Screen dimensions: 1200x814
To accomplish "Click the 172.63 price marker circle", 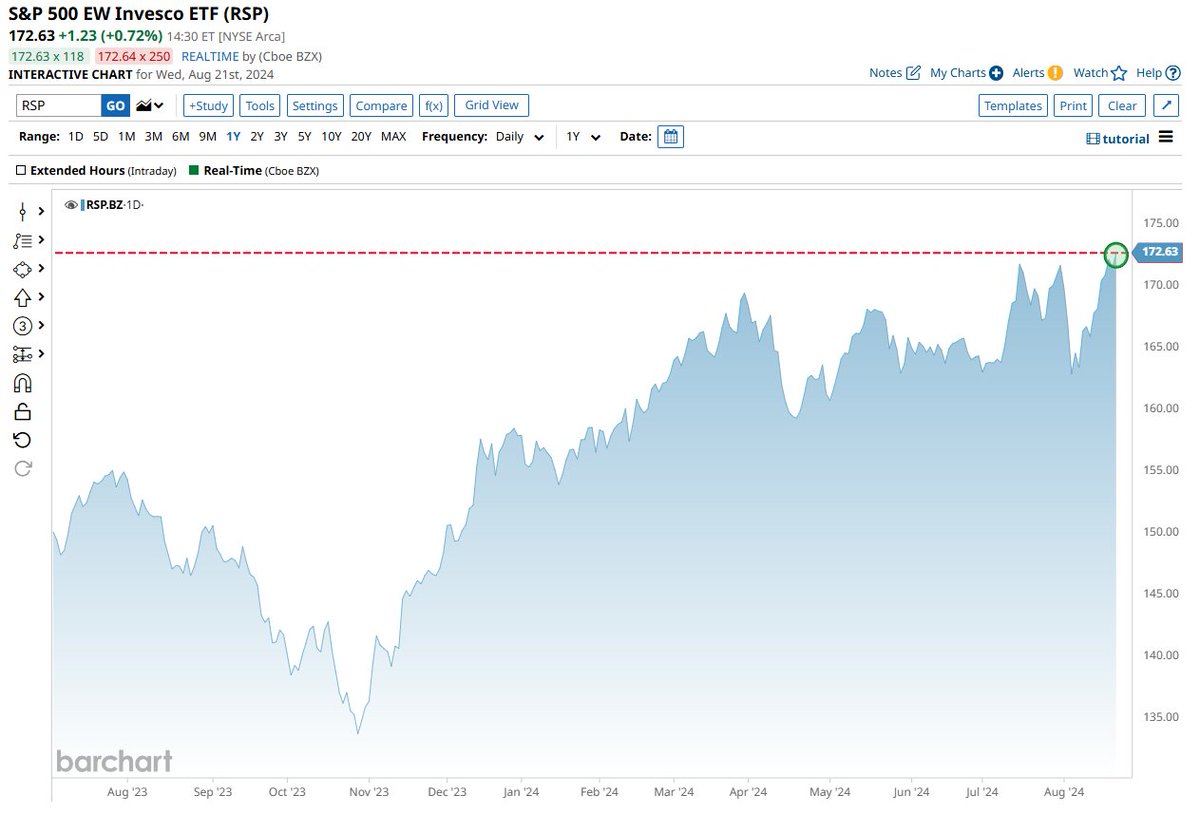I will tap(1116, 255).
